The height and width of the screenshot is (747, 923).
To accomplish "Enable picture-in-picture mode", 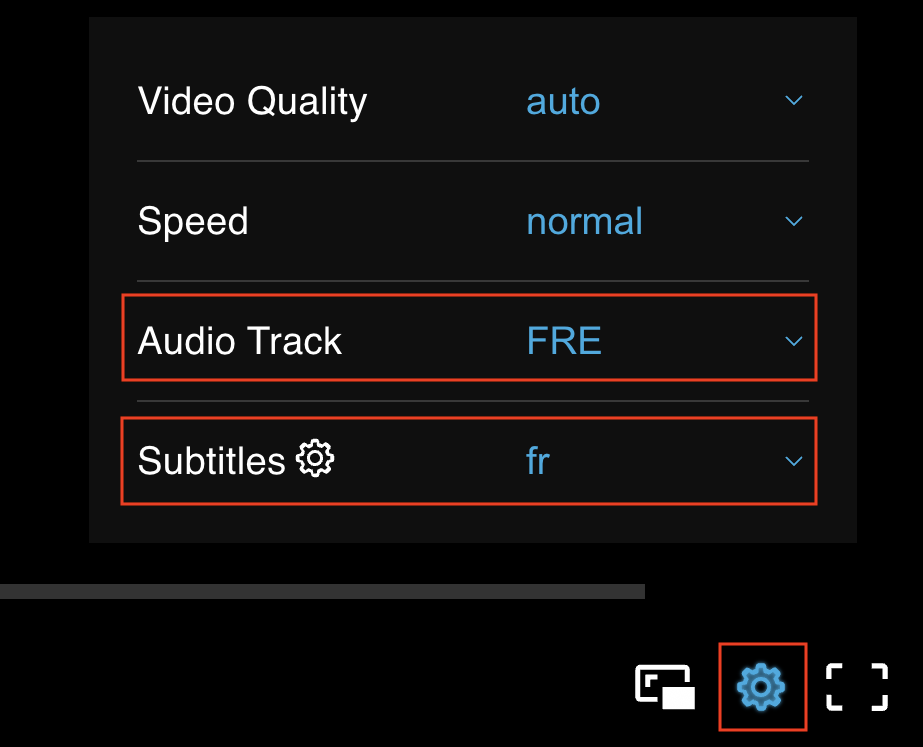I will (666, 686).
